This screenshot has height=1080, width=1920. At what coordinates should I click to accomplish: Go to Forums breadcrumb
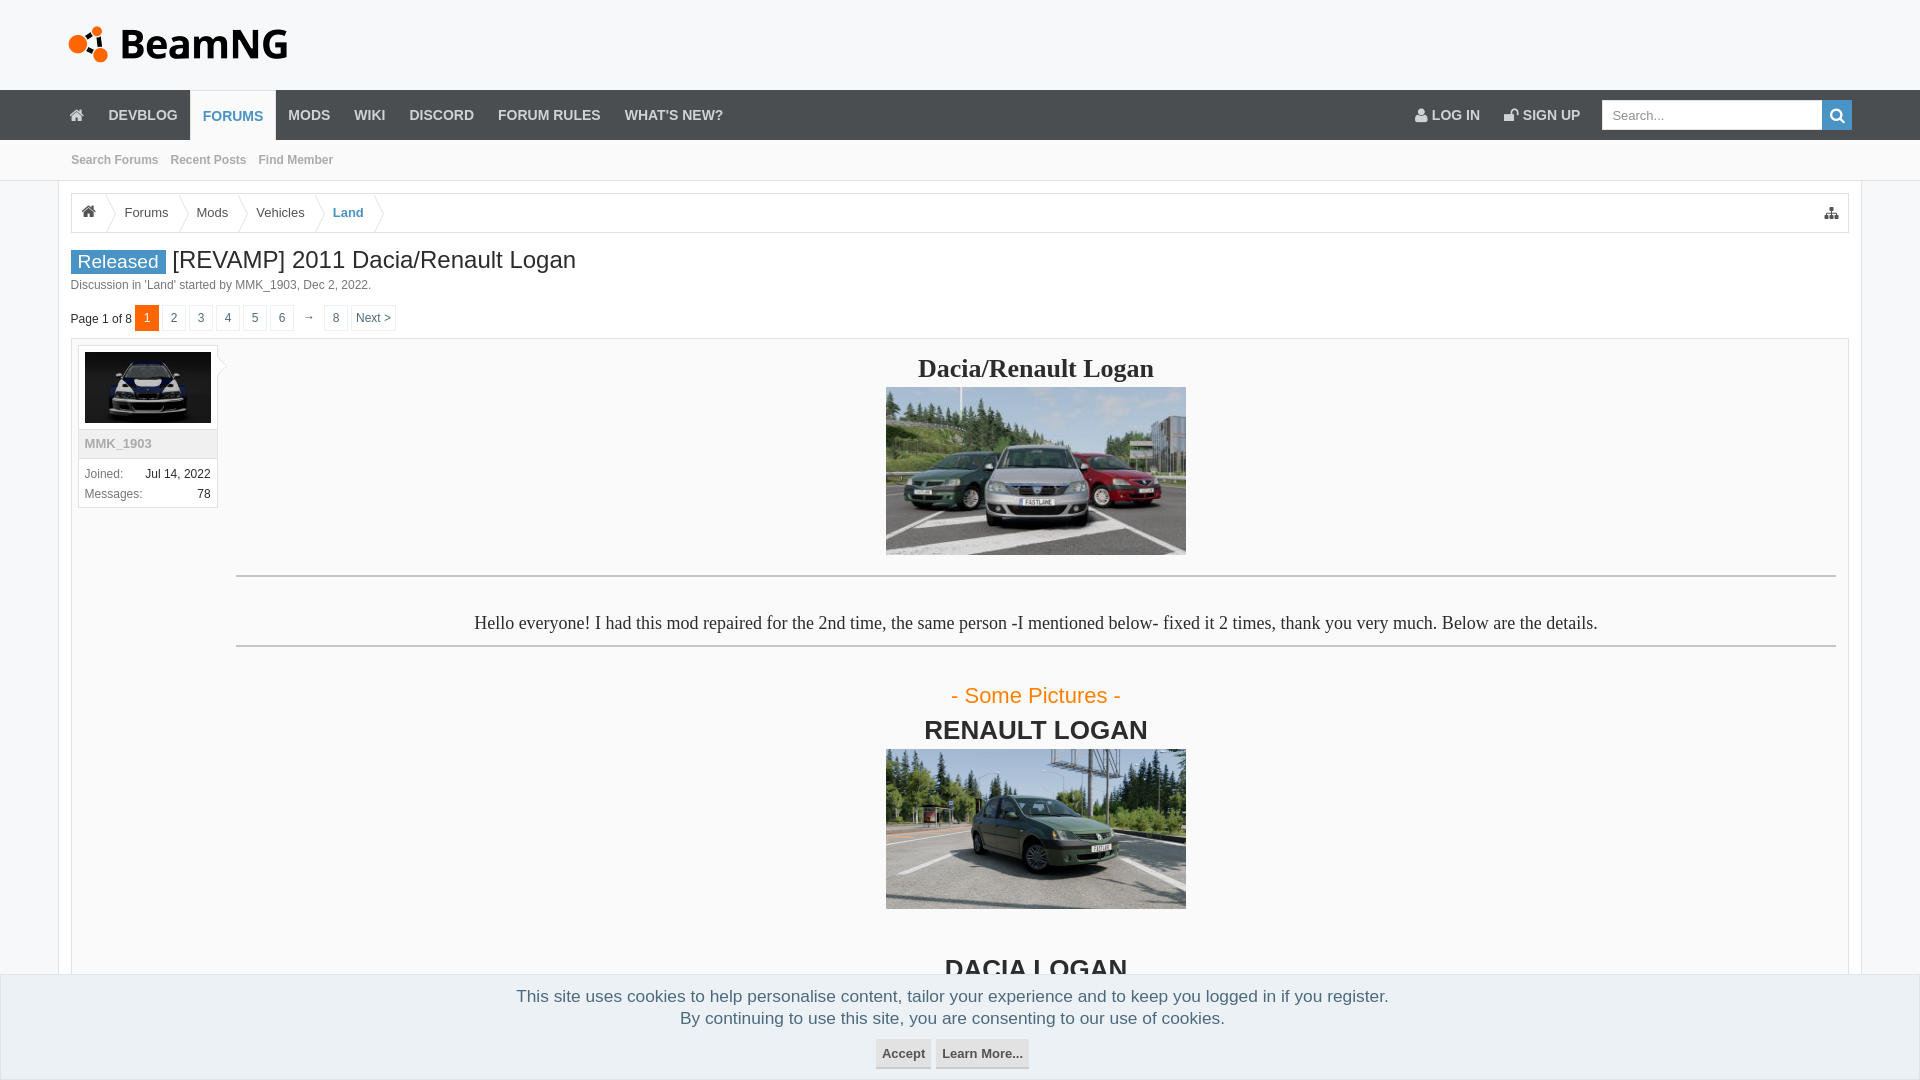click(x=146, y=212)
